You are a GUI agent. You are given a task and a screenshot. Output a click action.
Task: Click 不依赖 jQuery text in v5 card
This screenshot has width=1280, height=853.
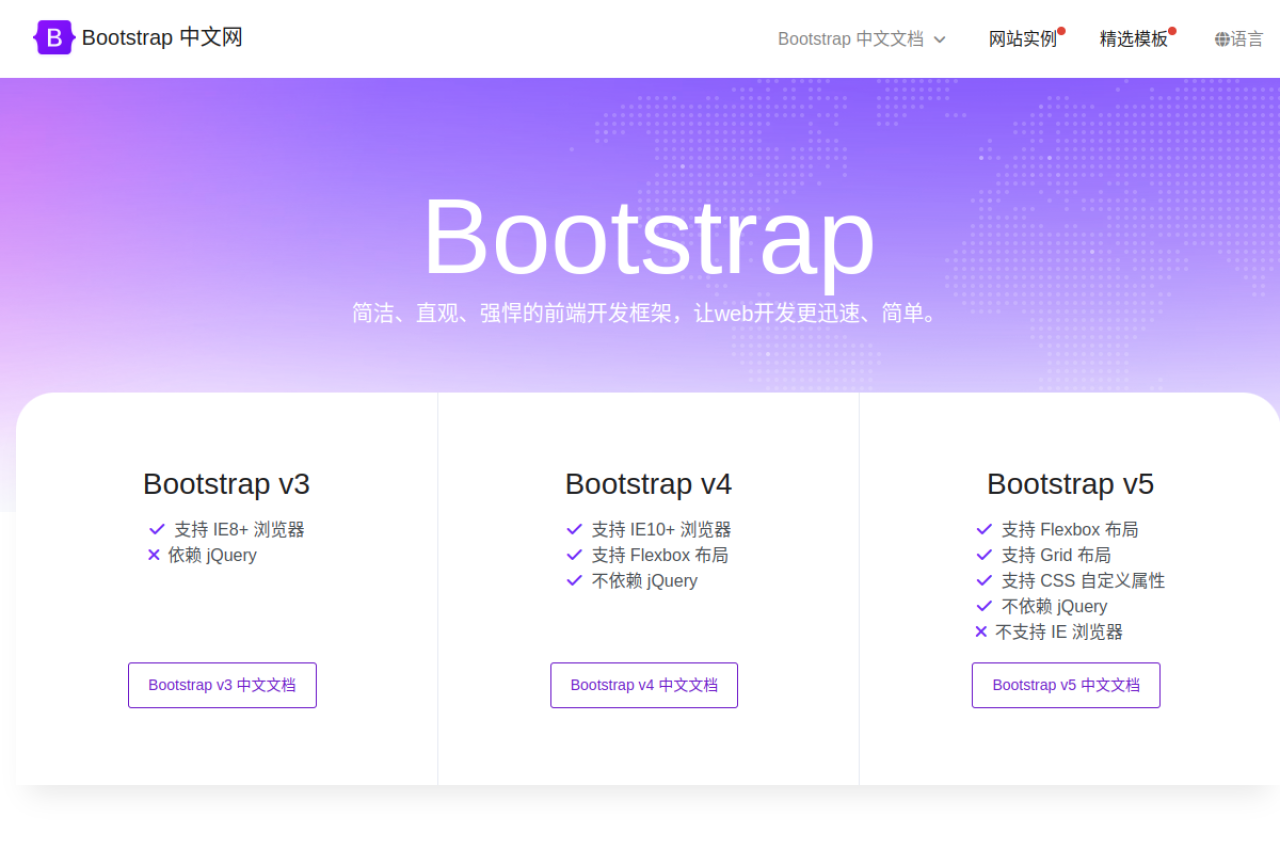(1055, 606)
